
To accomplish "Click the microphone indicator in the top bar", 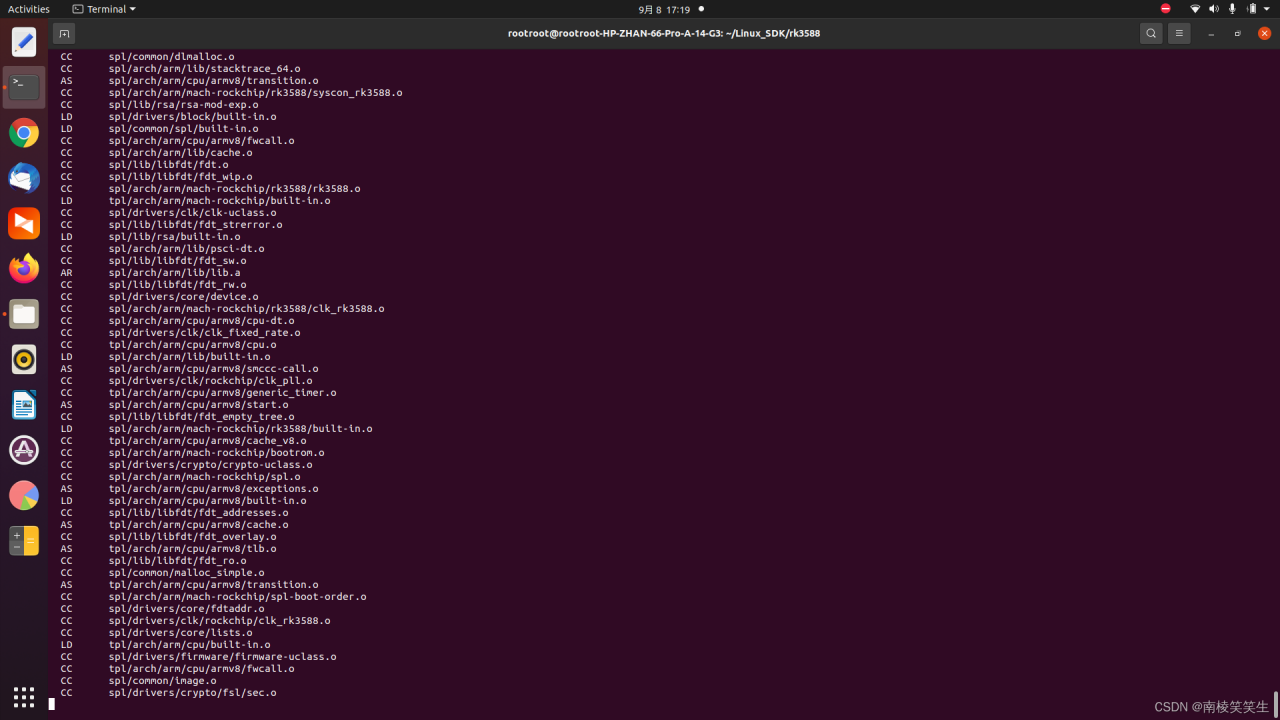I will [x=1232, y=9].
